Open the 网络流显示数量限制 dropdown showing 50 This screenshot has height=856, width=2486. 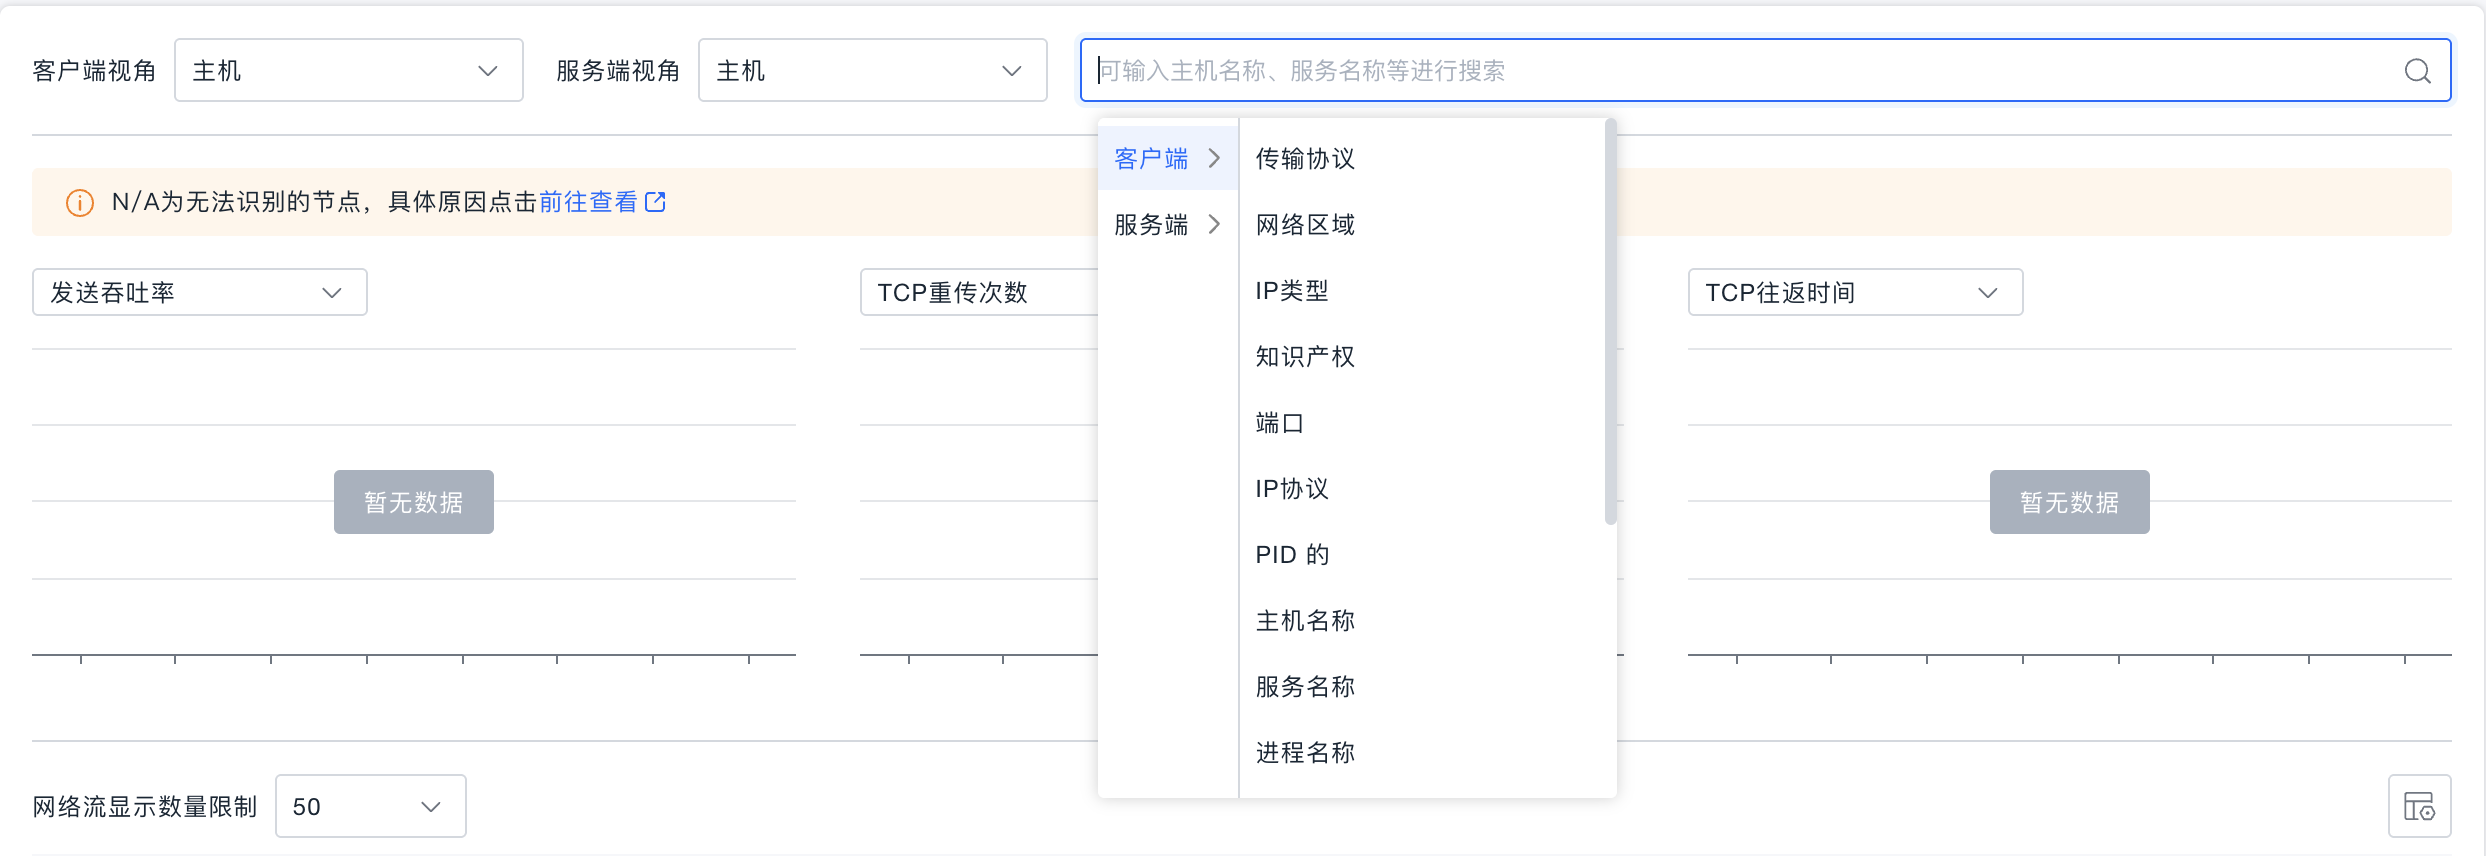(370, 806)
